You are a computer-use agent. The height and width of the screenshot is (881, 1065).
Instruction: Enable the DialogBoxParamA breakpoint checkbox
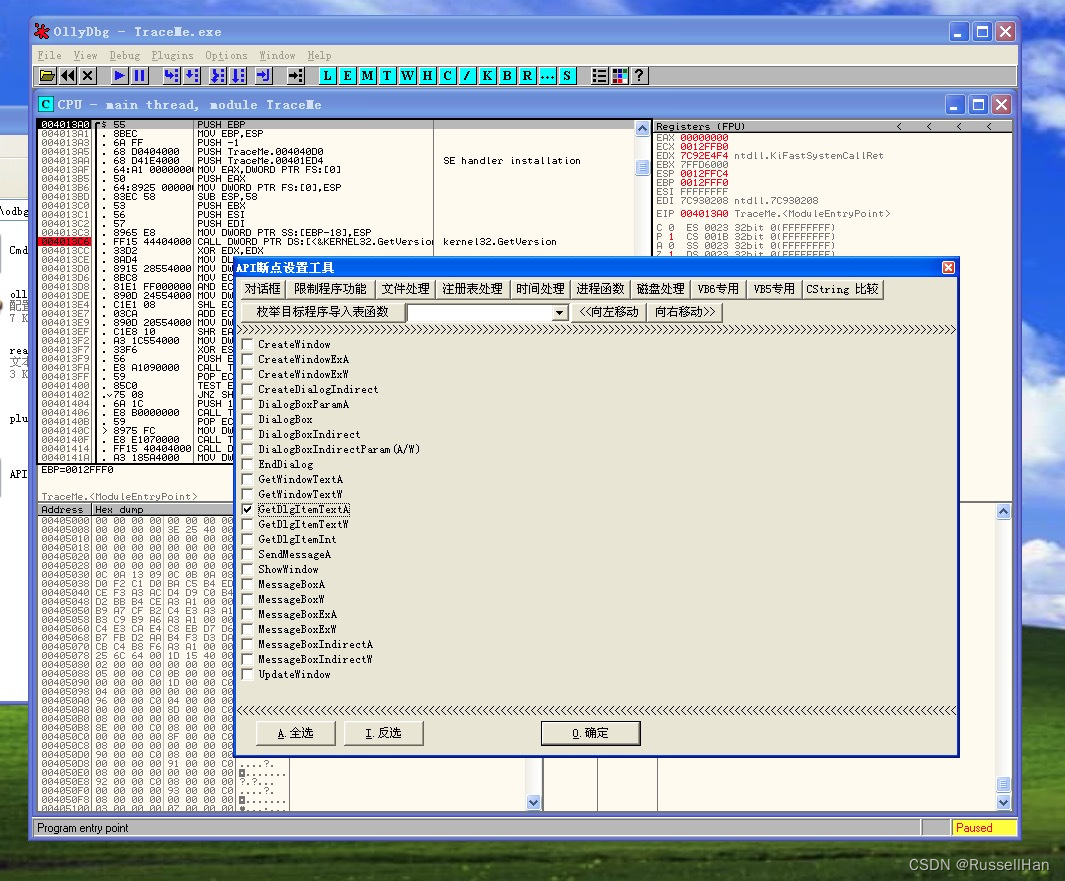[247, 404]
